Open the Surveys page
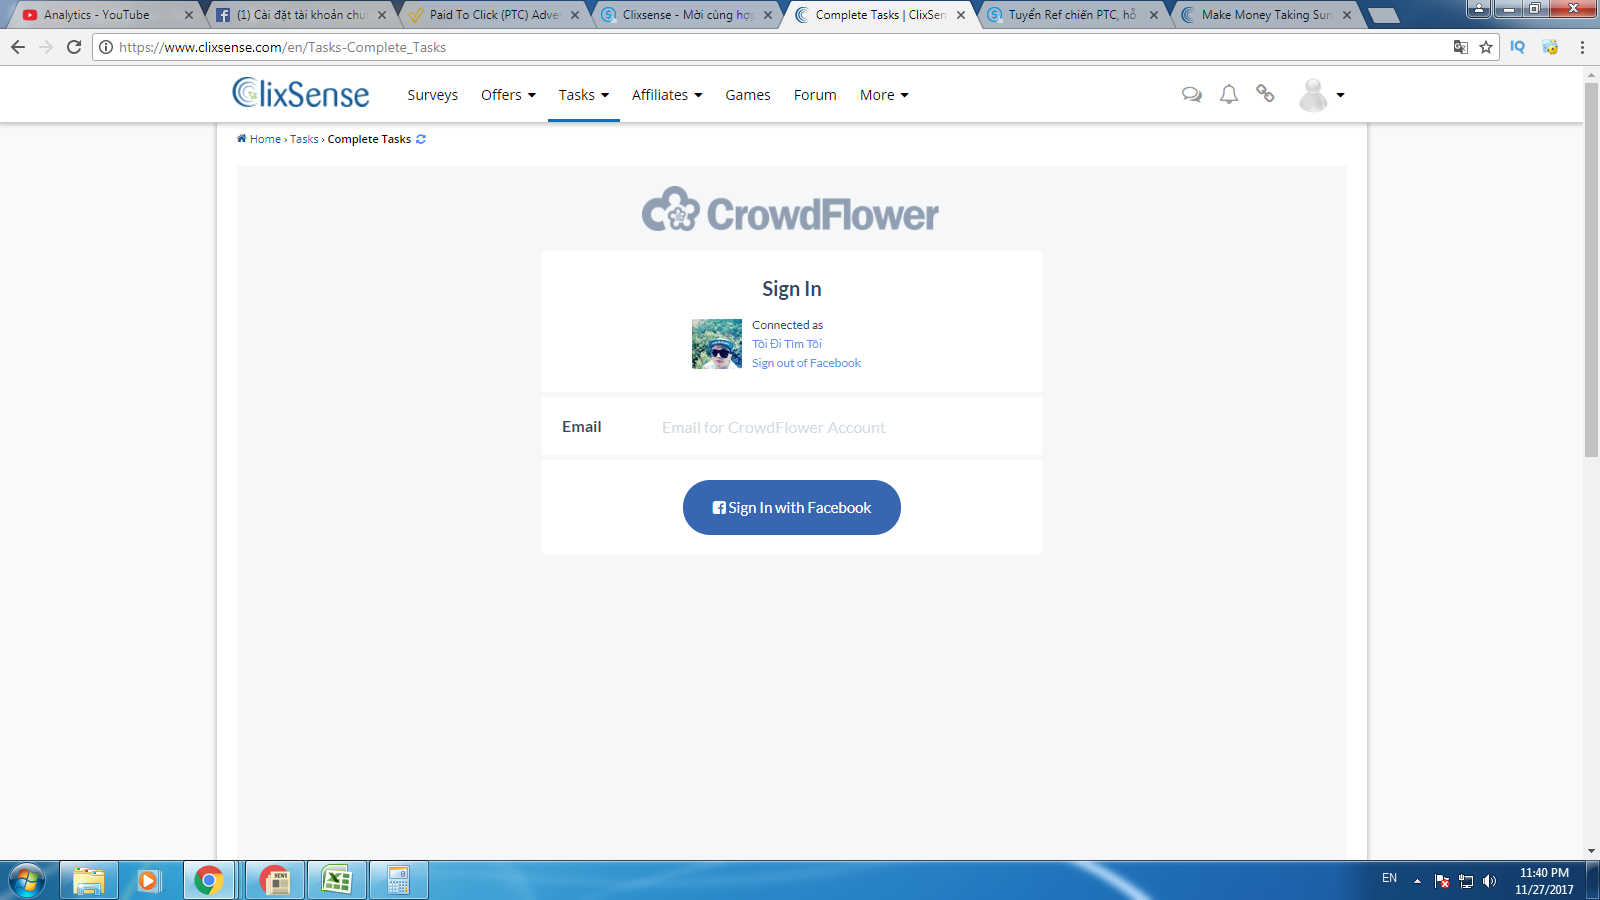The height and width of the screenshot is (900, 1600). (x=433, y=95)
